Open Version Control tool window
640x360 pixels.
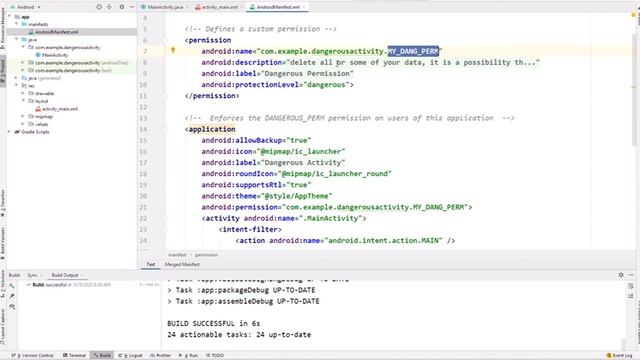click(34, 356)
